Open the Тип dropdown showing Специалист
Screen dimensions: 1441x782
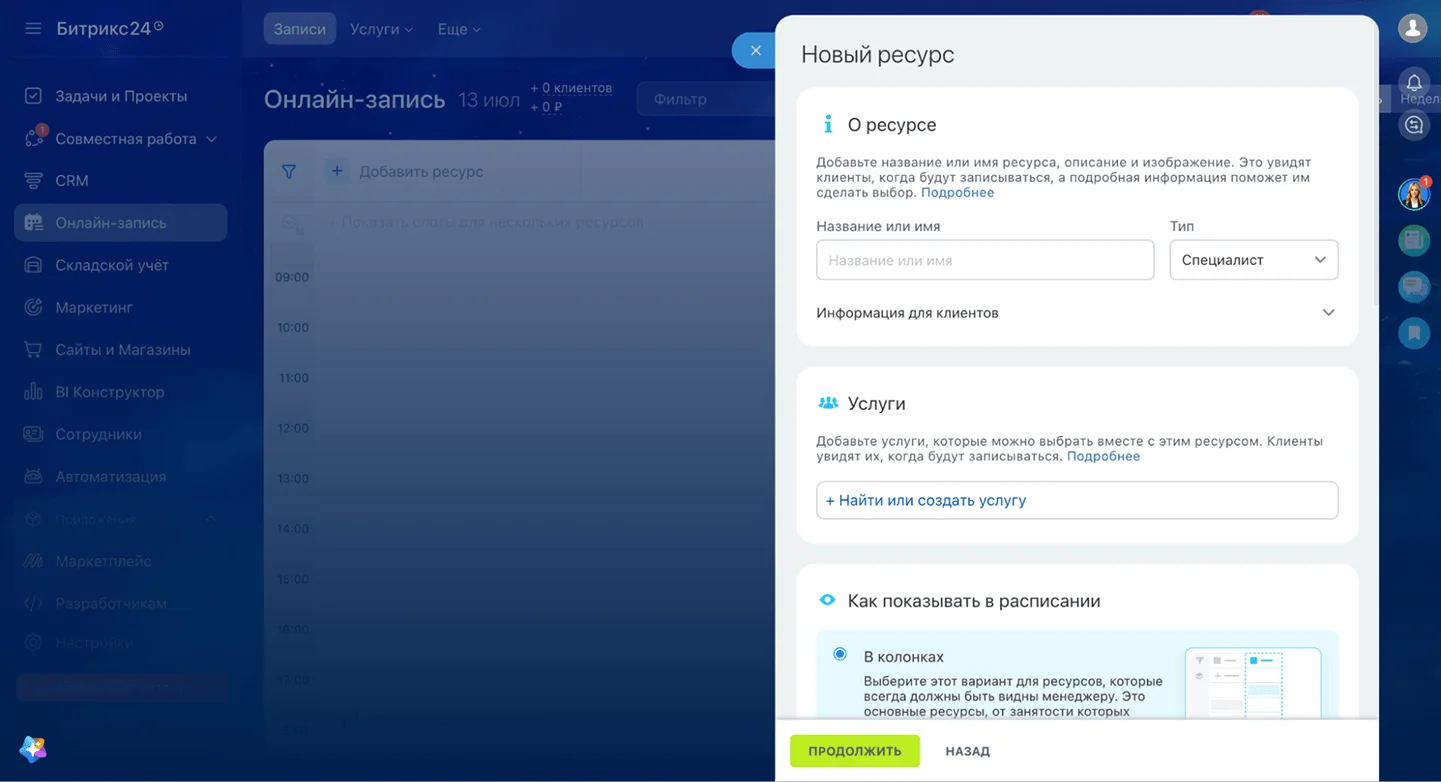pos(1254,260)
